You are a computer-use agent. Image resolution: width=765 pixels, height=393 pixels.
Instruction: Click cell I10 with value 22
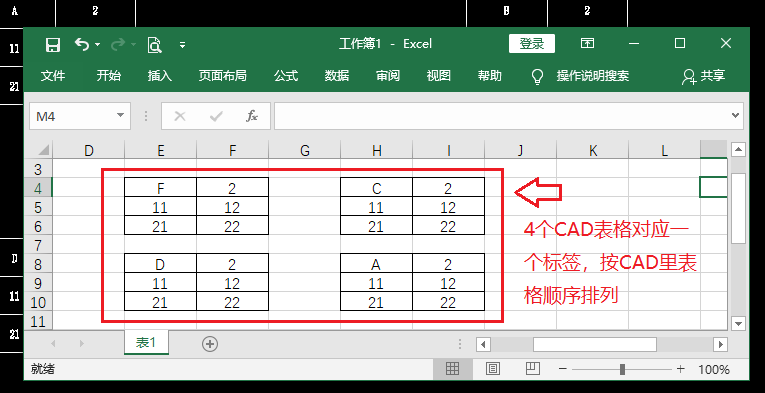[448, 302]
